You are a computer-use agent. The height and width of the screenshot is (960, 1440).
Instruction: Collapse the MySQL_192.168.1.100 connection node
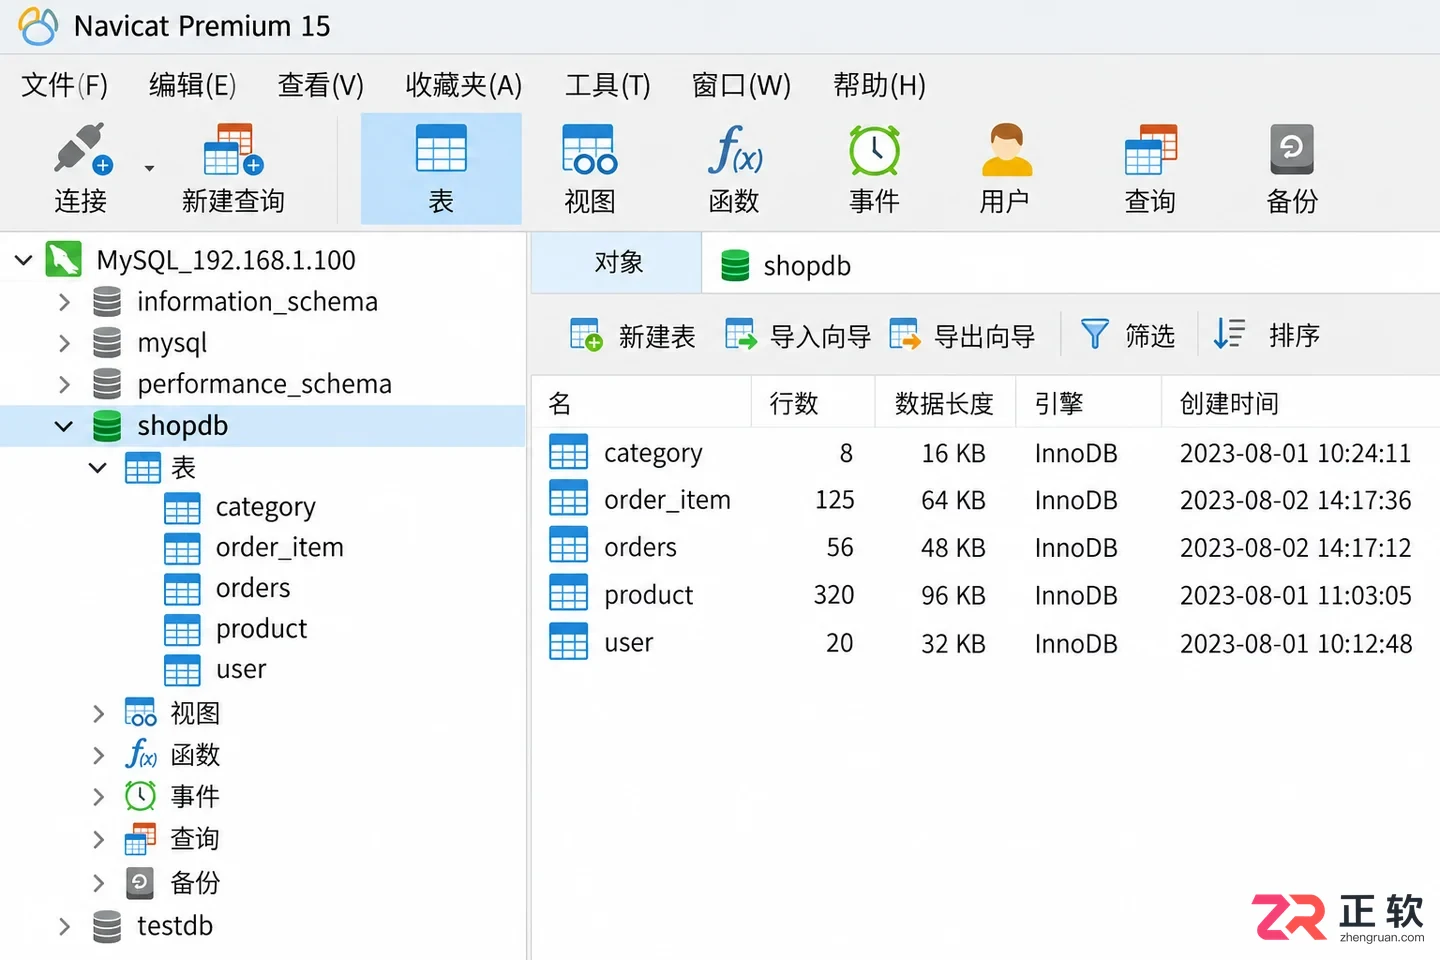click(23, 260)
